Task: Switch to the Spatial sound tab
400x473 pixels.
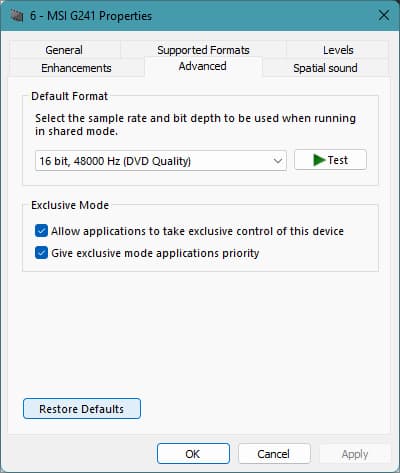Action: [x=325, y=68]
